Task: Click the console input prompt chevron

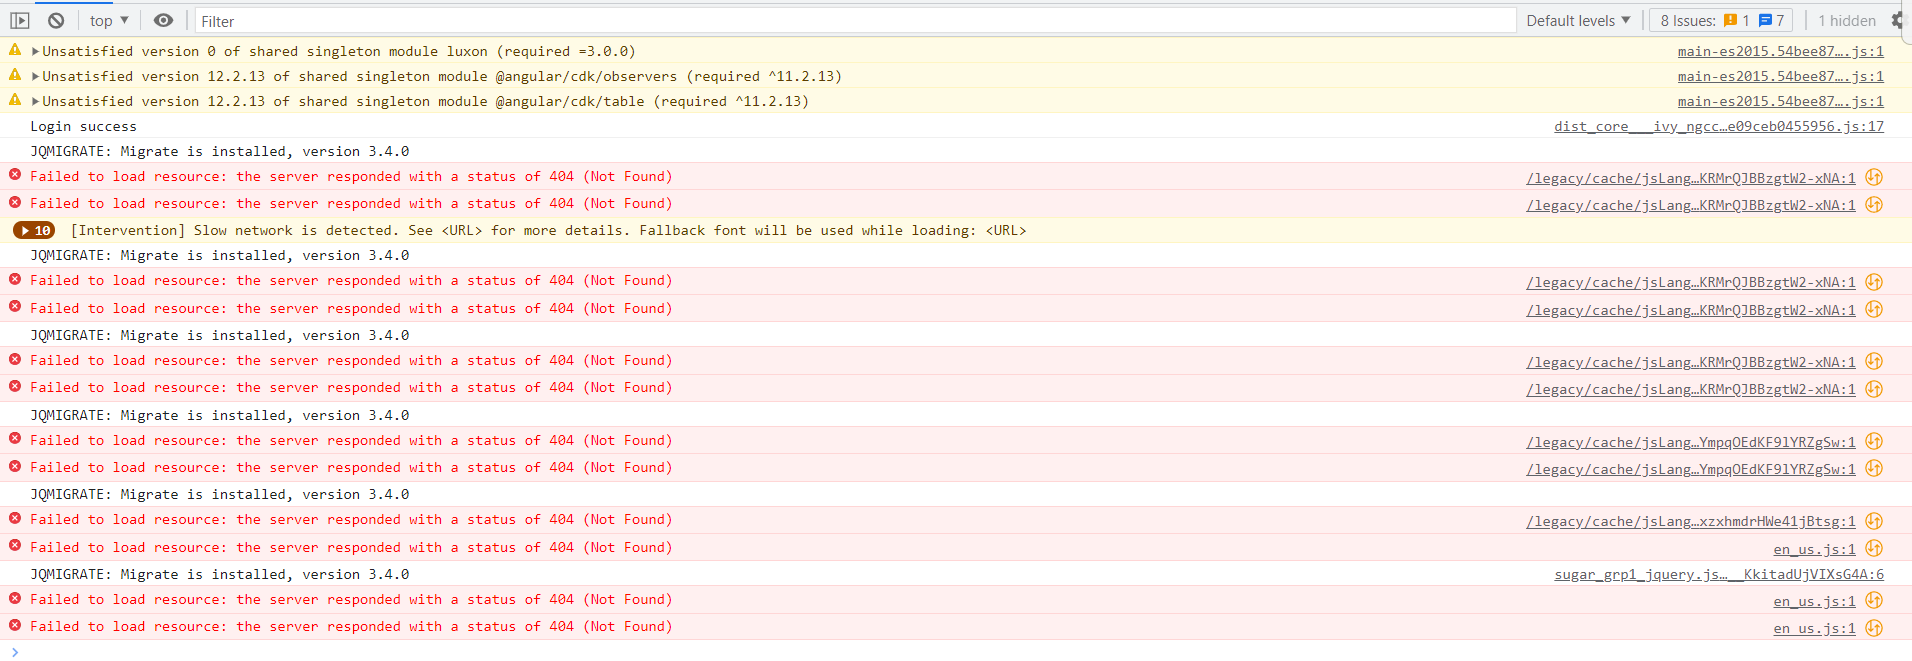Action: [15, 652]
